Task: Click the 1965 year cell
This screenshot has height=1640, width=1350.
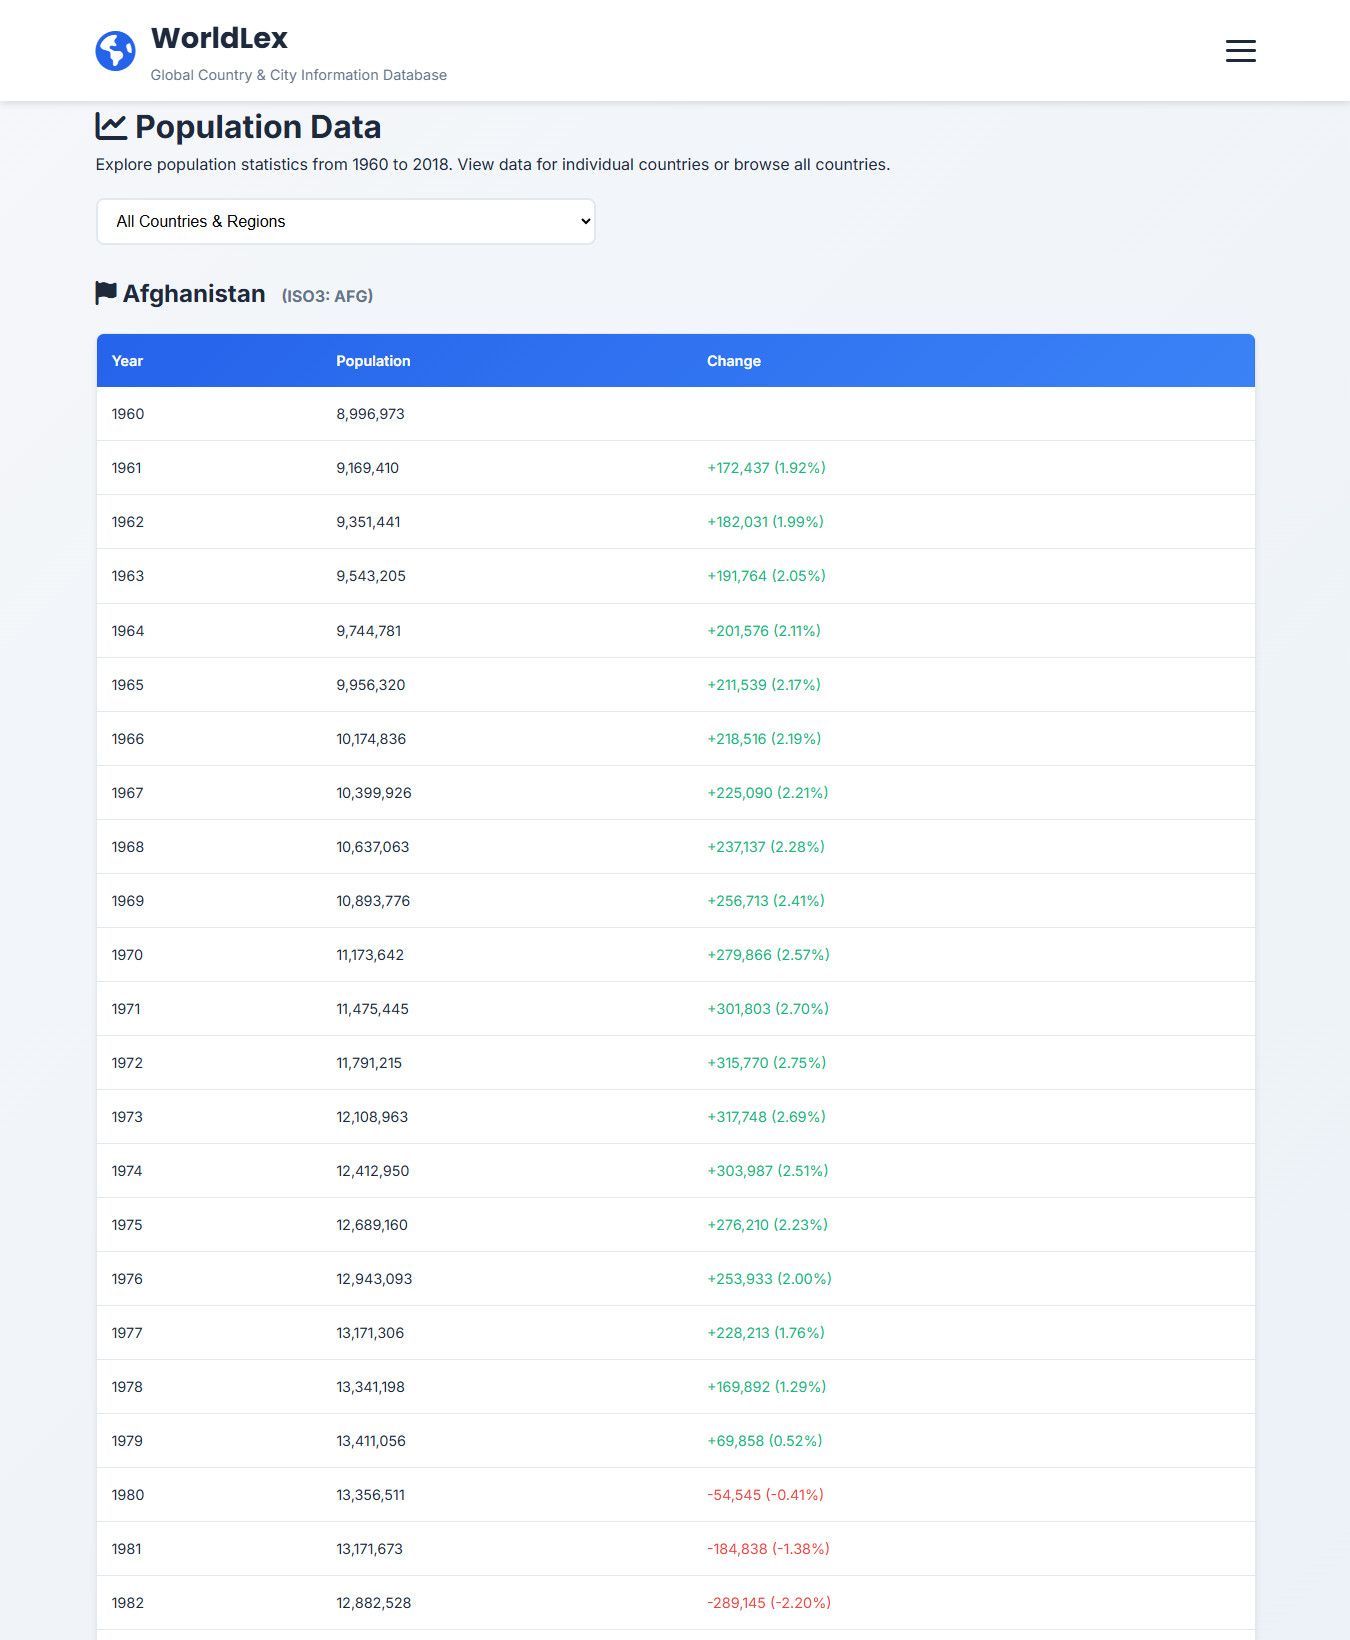Action: 127,685
